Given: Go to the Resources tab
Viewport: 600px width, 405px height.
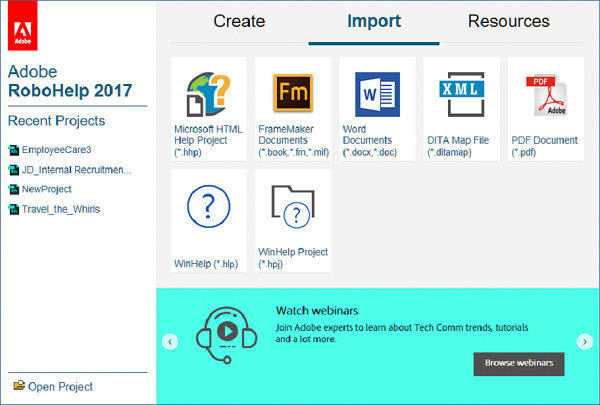Looking at the screenshot, I should point(509,21).
